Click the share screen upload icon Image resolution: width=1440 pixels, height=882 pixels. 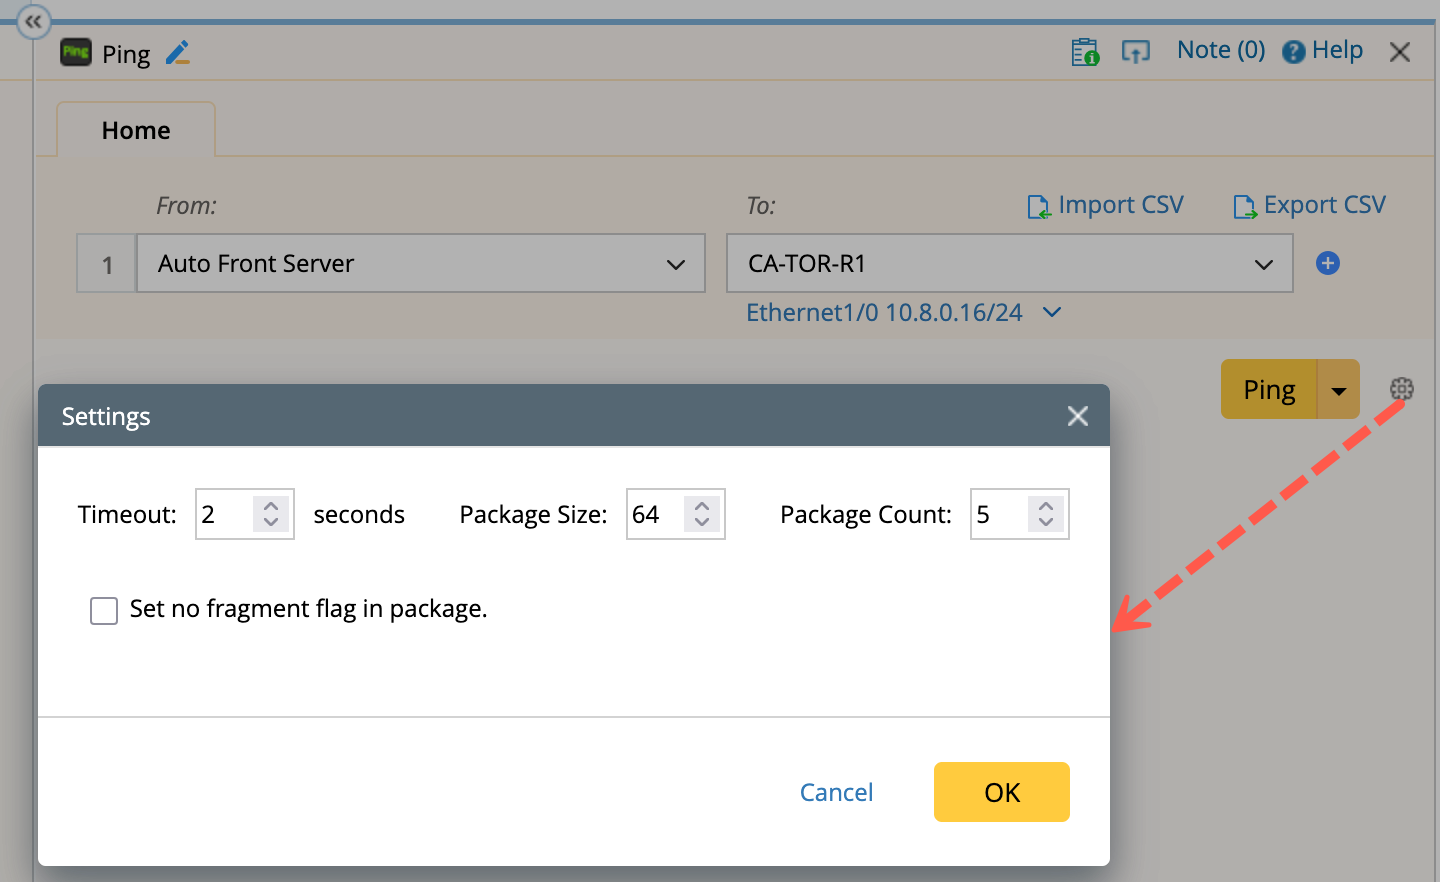(1135, 52)
